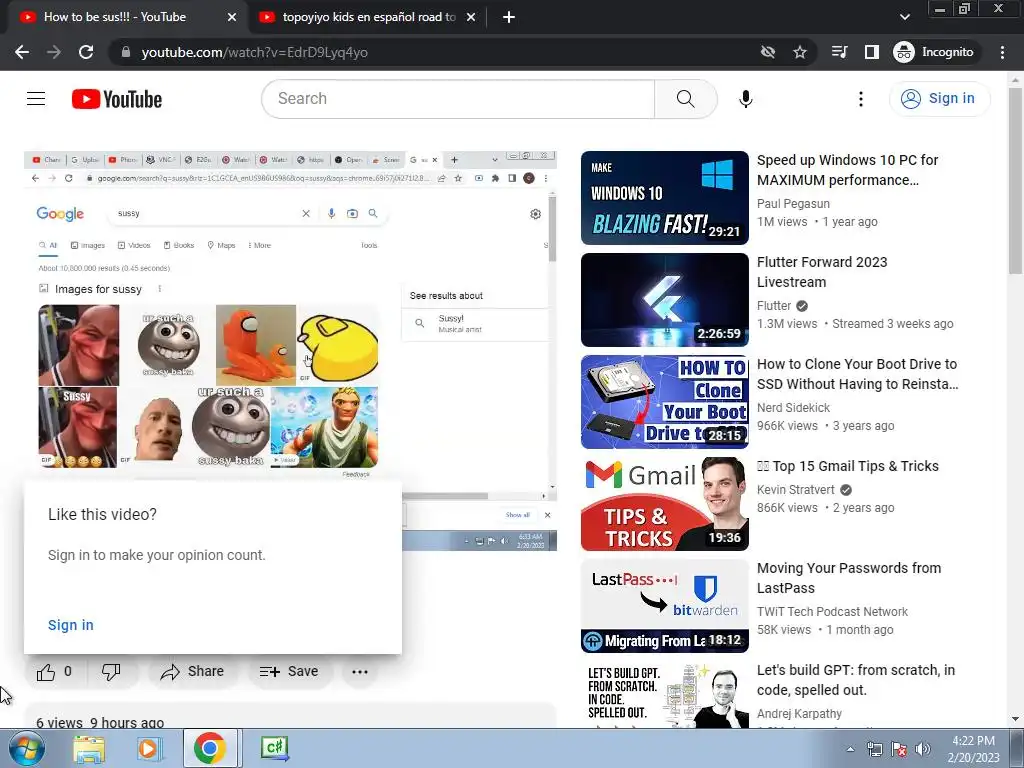Click Sign in link in like popup
Screen dimensions: 1024x768
[71, 625]
